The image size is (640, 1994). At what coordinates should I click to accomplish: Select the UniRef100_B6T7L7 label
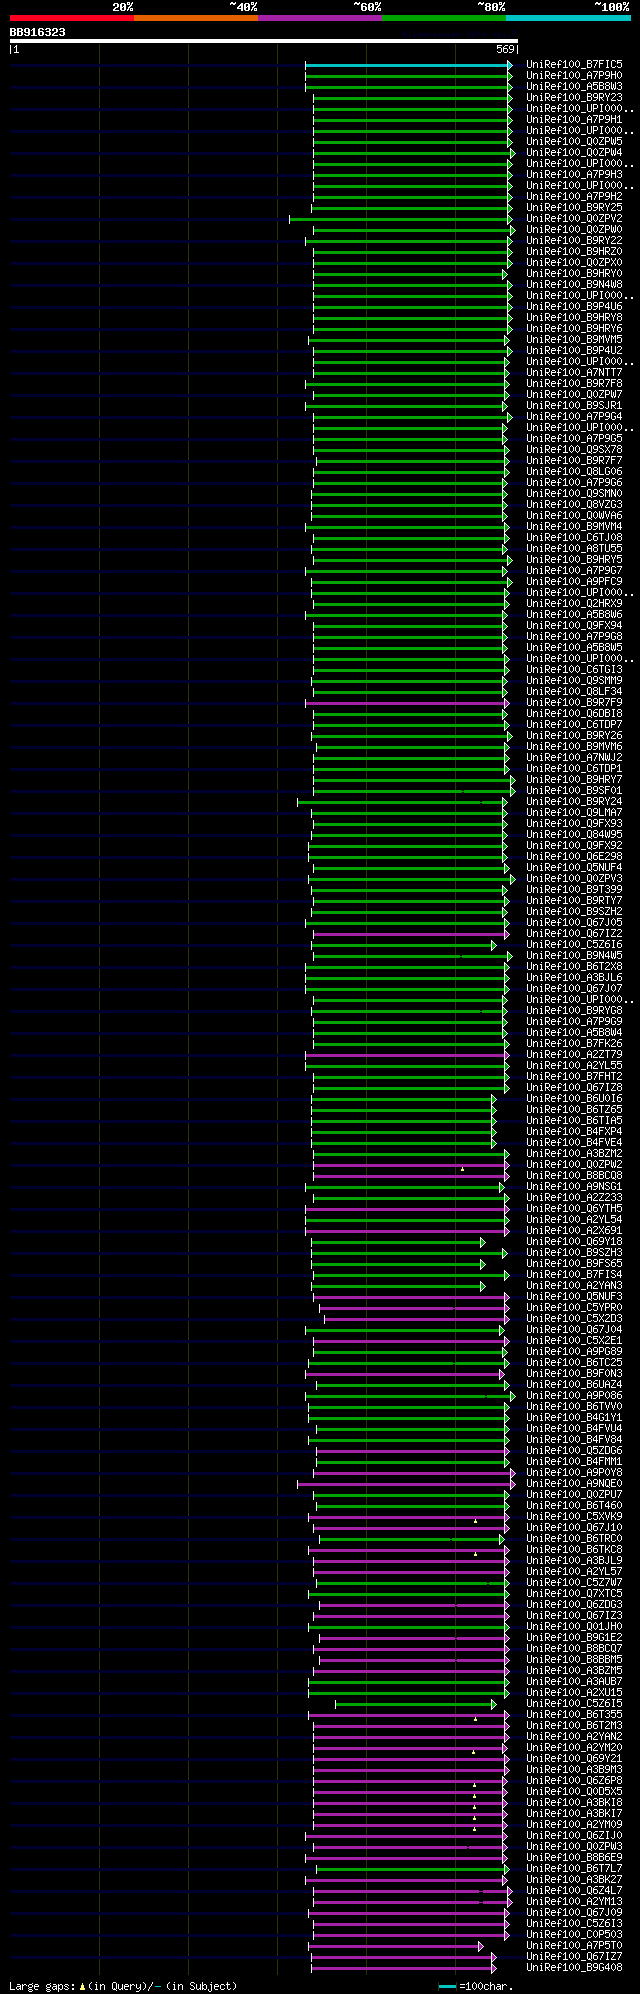pyautogui.click(x=574, y=1869)
